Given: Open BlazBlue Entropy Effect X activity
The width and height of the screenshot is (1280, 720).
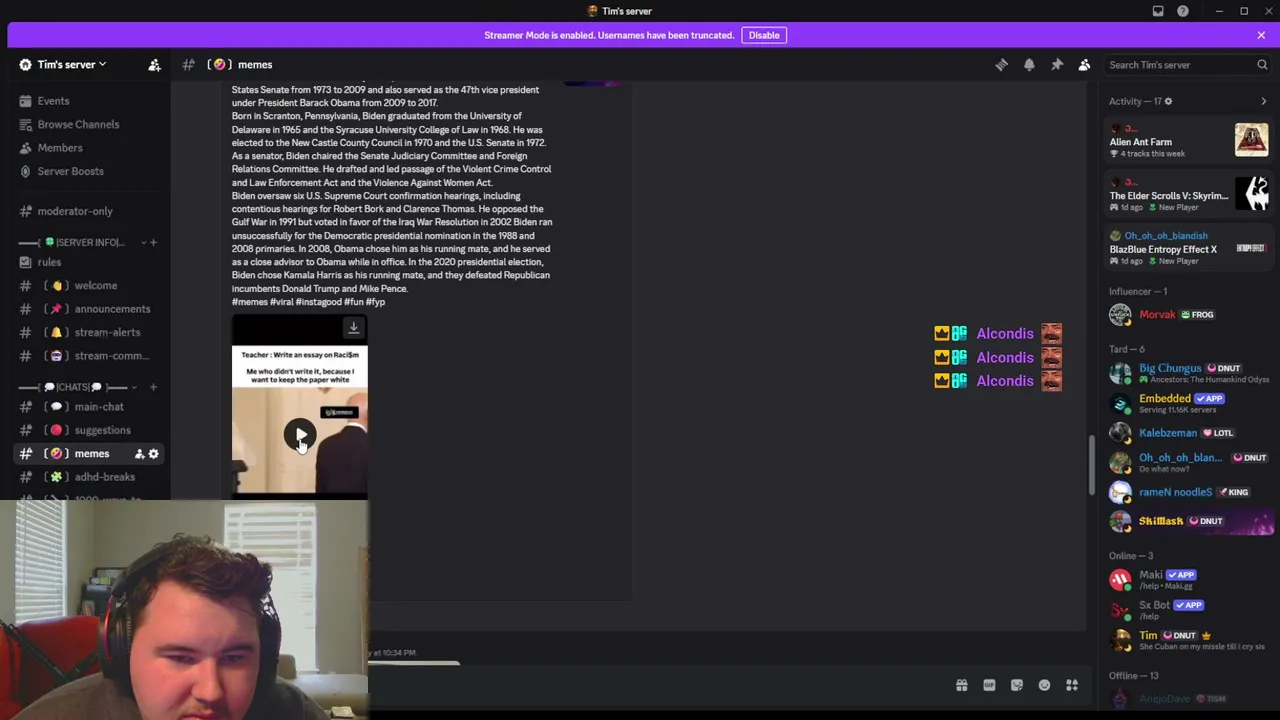Looking at the screenshot, I should 1188,248.
